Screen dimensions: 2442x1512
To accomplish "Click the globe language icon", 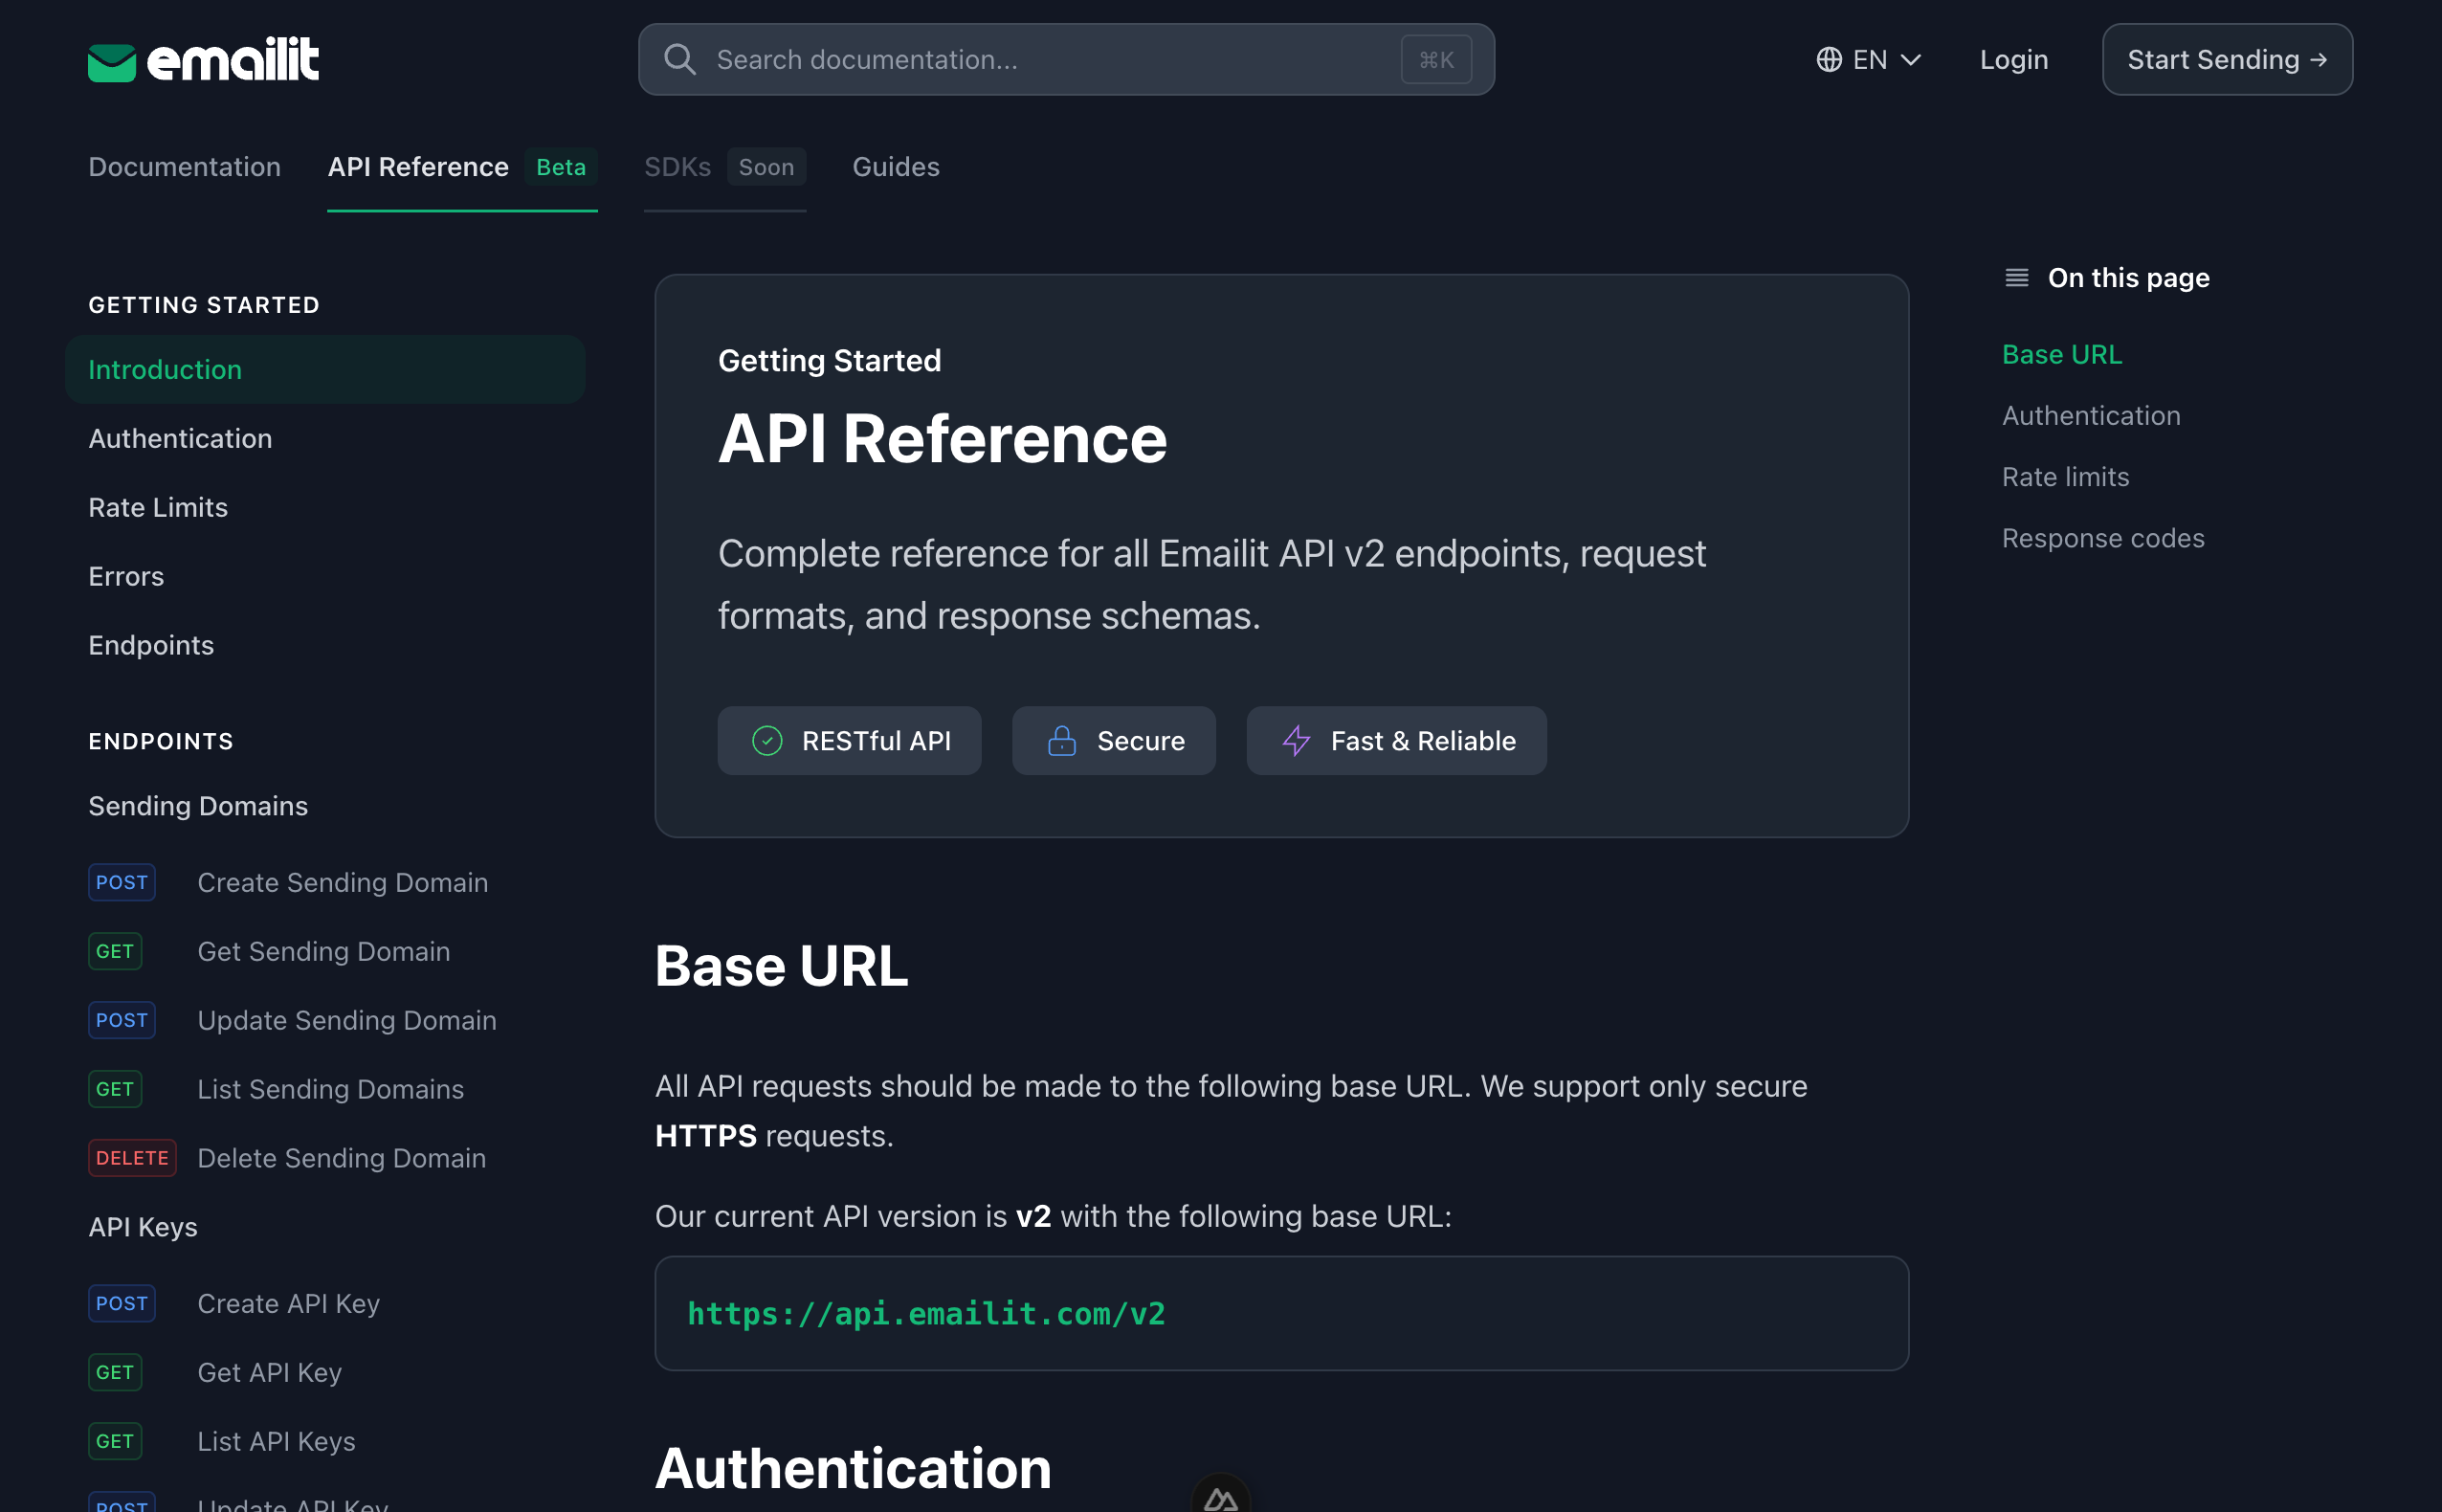I will point(1827,59).
